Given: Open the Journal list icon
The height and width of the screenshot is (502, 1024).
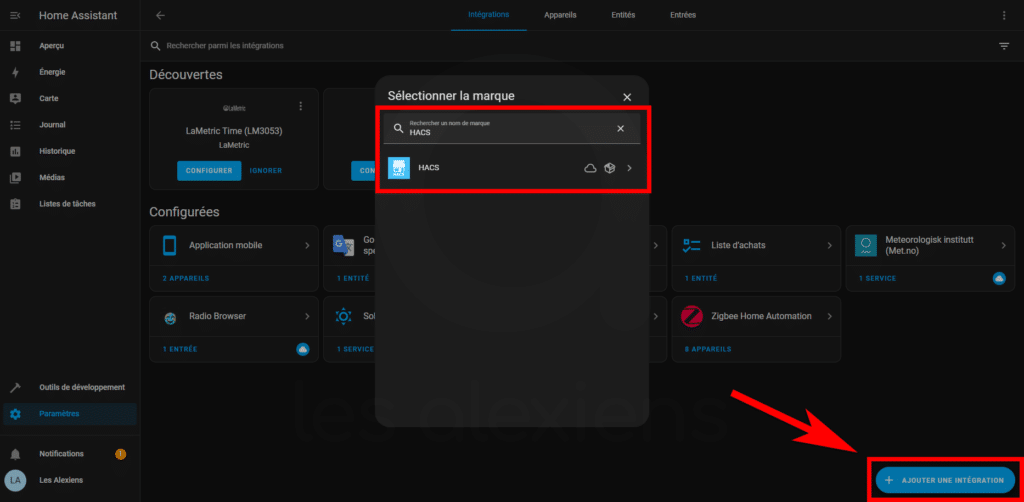Looking at the screenshot, I should (15, 125).
